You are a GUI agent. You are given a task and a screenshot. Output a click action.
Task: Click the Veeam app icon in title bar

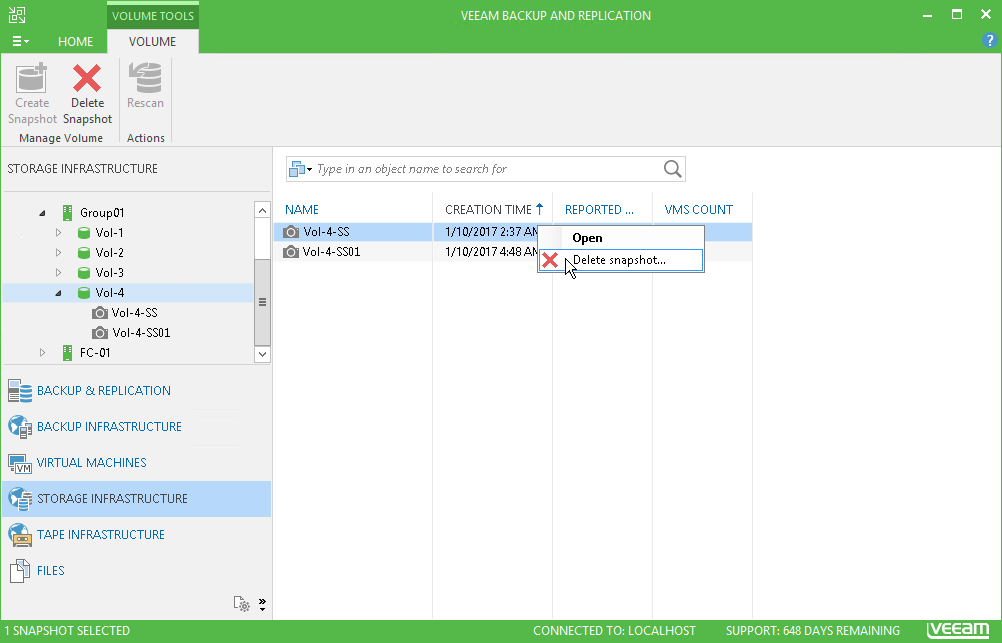[x=17, y=15]
